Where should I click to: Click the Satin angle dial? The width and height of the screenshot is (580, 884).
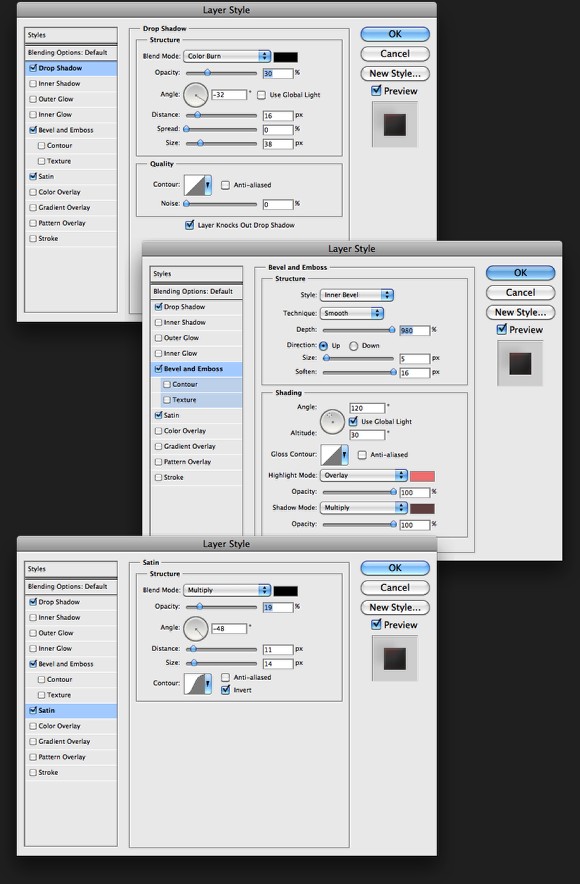click(196, 628)
